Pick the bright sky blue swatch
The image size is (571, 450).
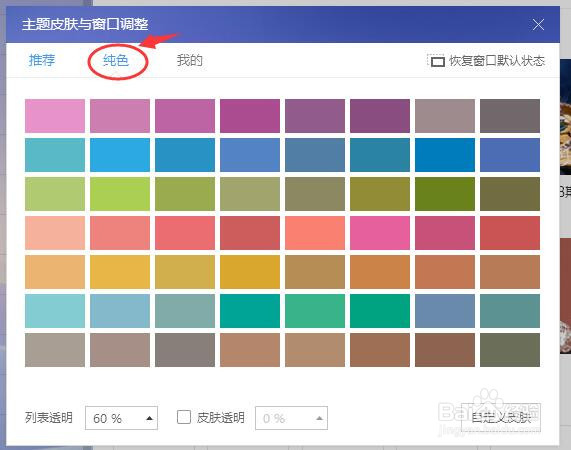click(120, 155)
